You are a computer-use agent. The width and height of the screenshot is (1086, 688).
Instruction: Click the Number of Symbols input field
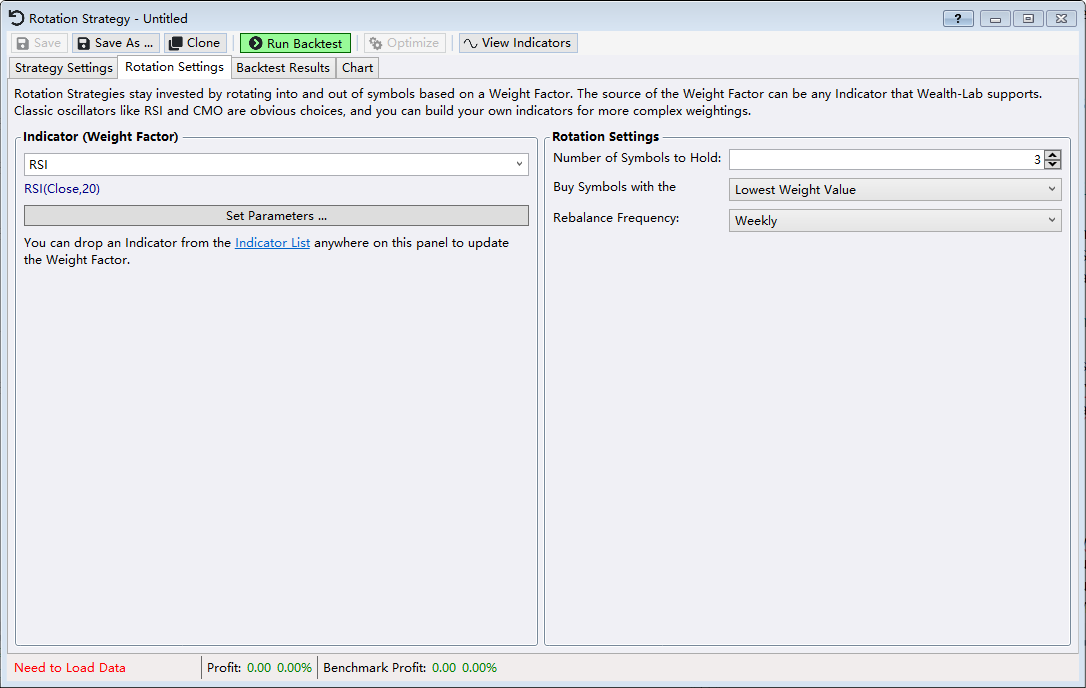point(880,159)
